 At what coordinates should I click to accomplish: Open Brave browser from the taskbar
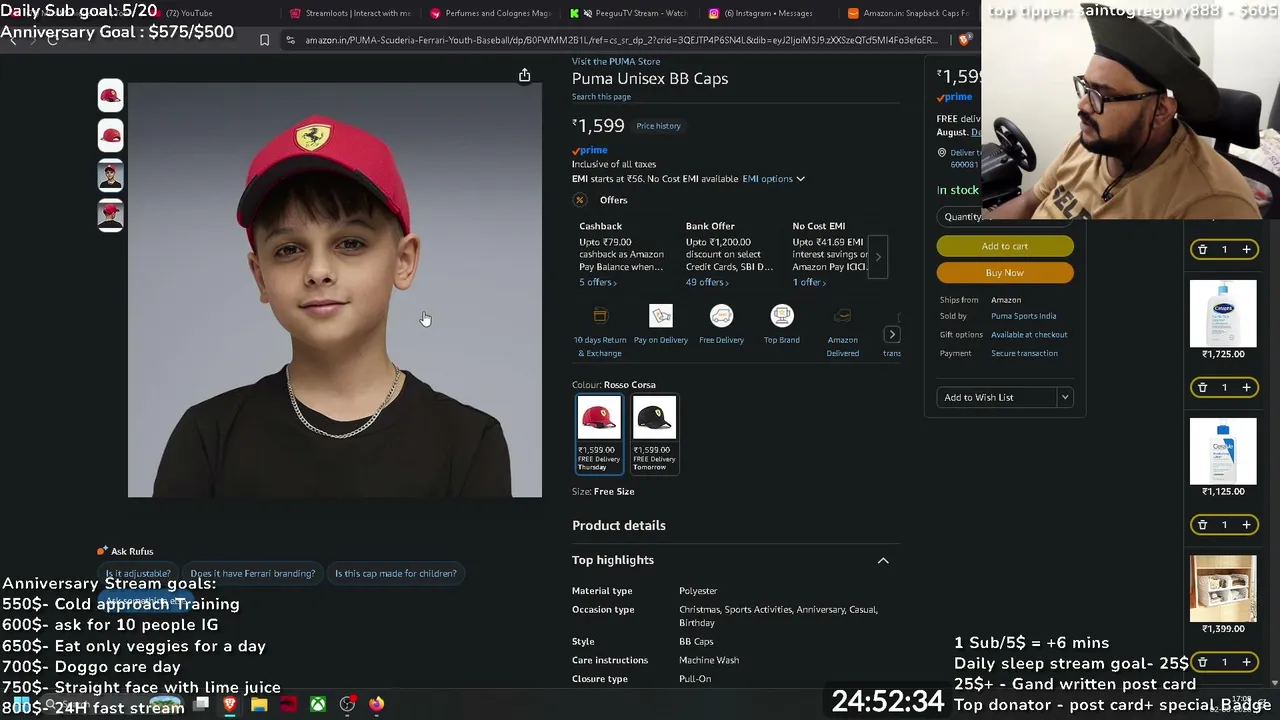pyautogui.click(x=229, y=704)
